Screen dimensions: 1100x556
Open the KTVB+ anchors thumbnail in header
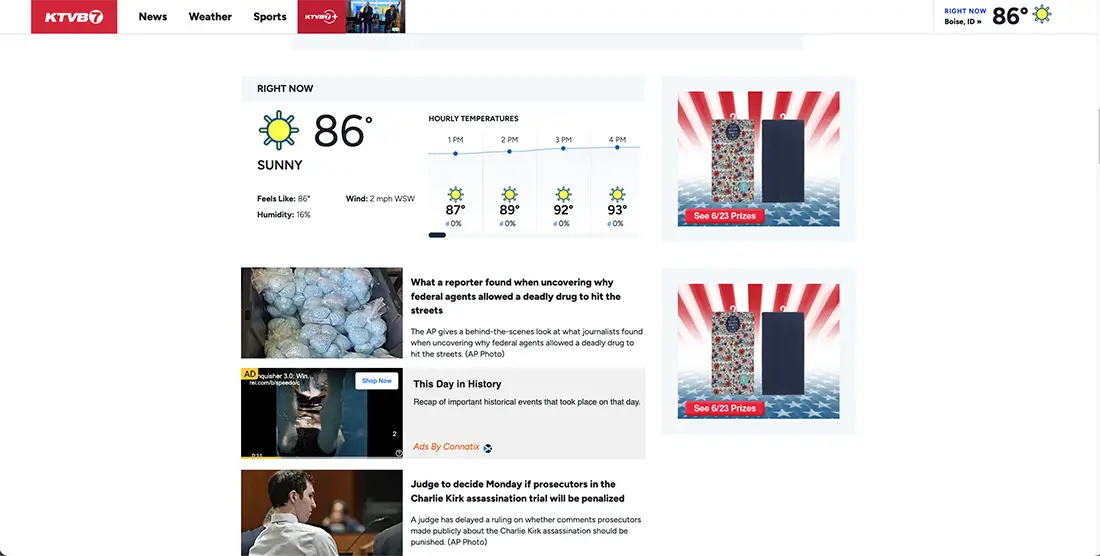click(x=376, y=17)
